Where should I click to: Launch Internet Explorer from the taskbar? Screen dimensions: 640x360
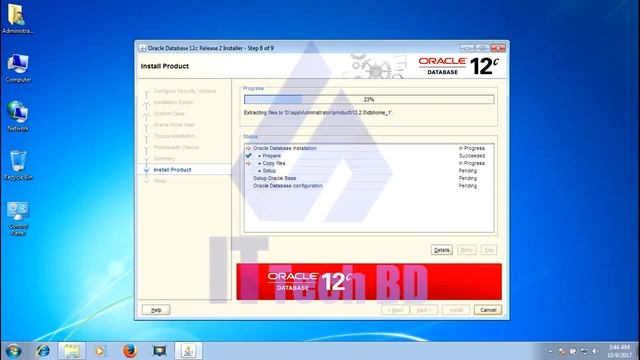(43, 351)
